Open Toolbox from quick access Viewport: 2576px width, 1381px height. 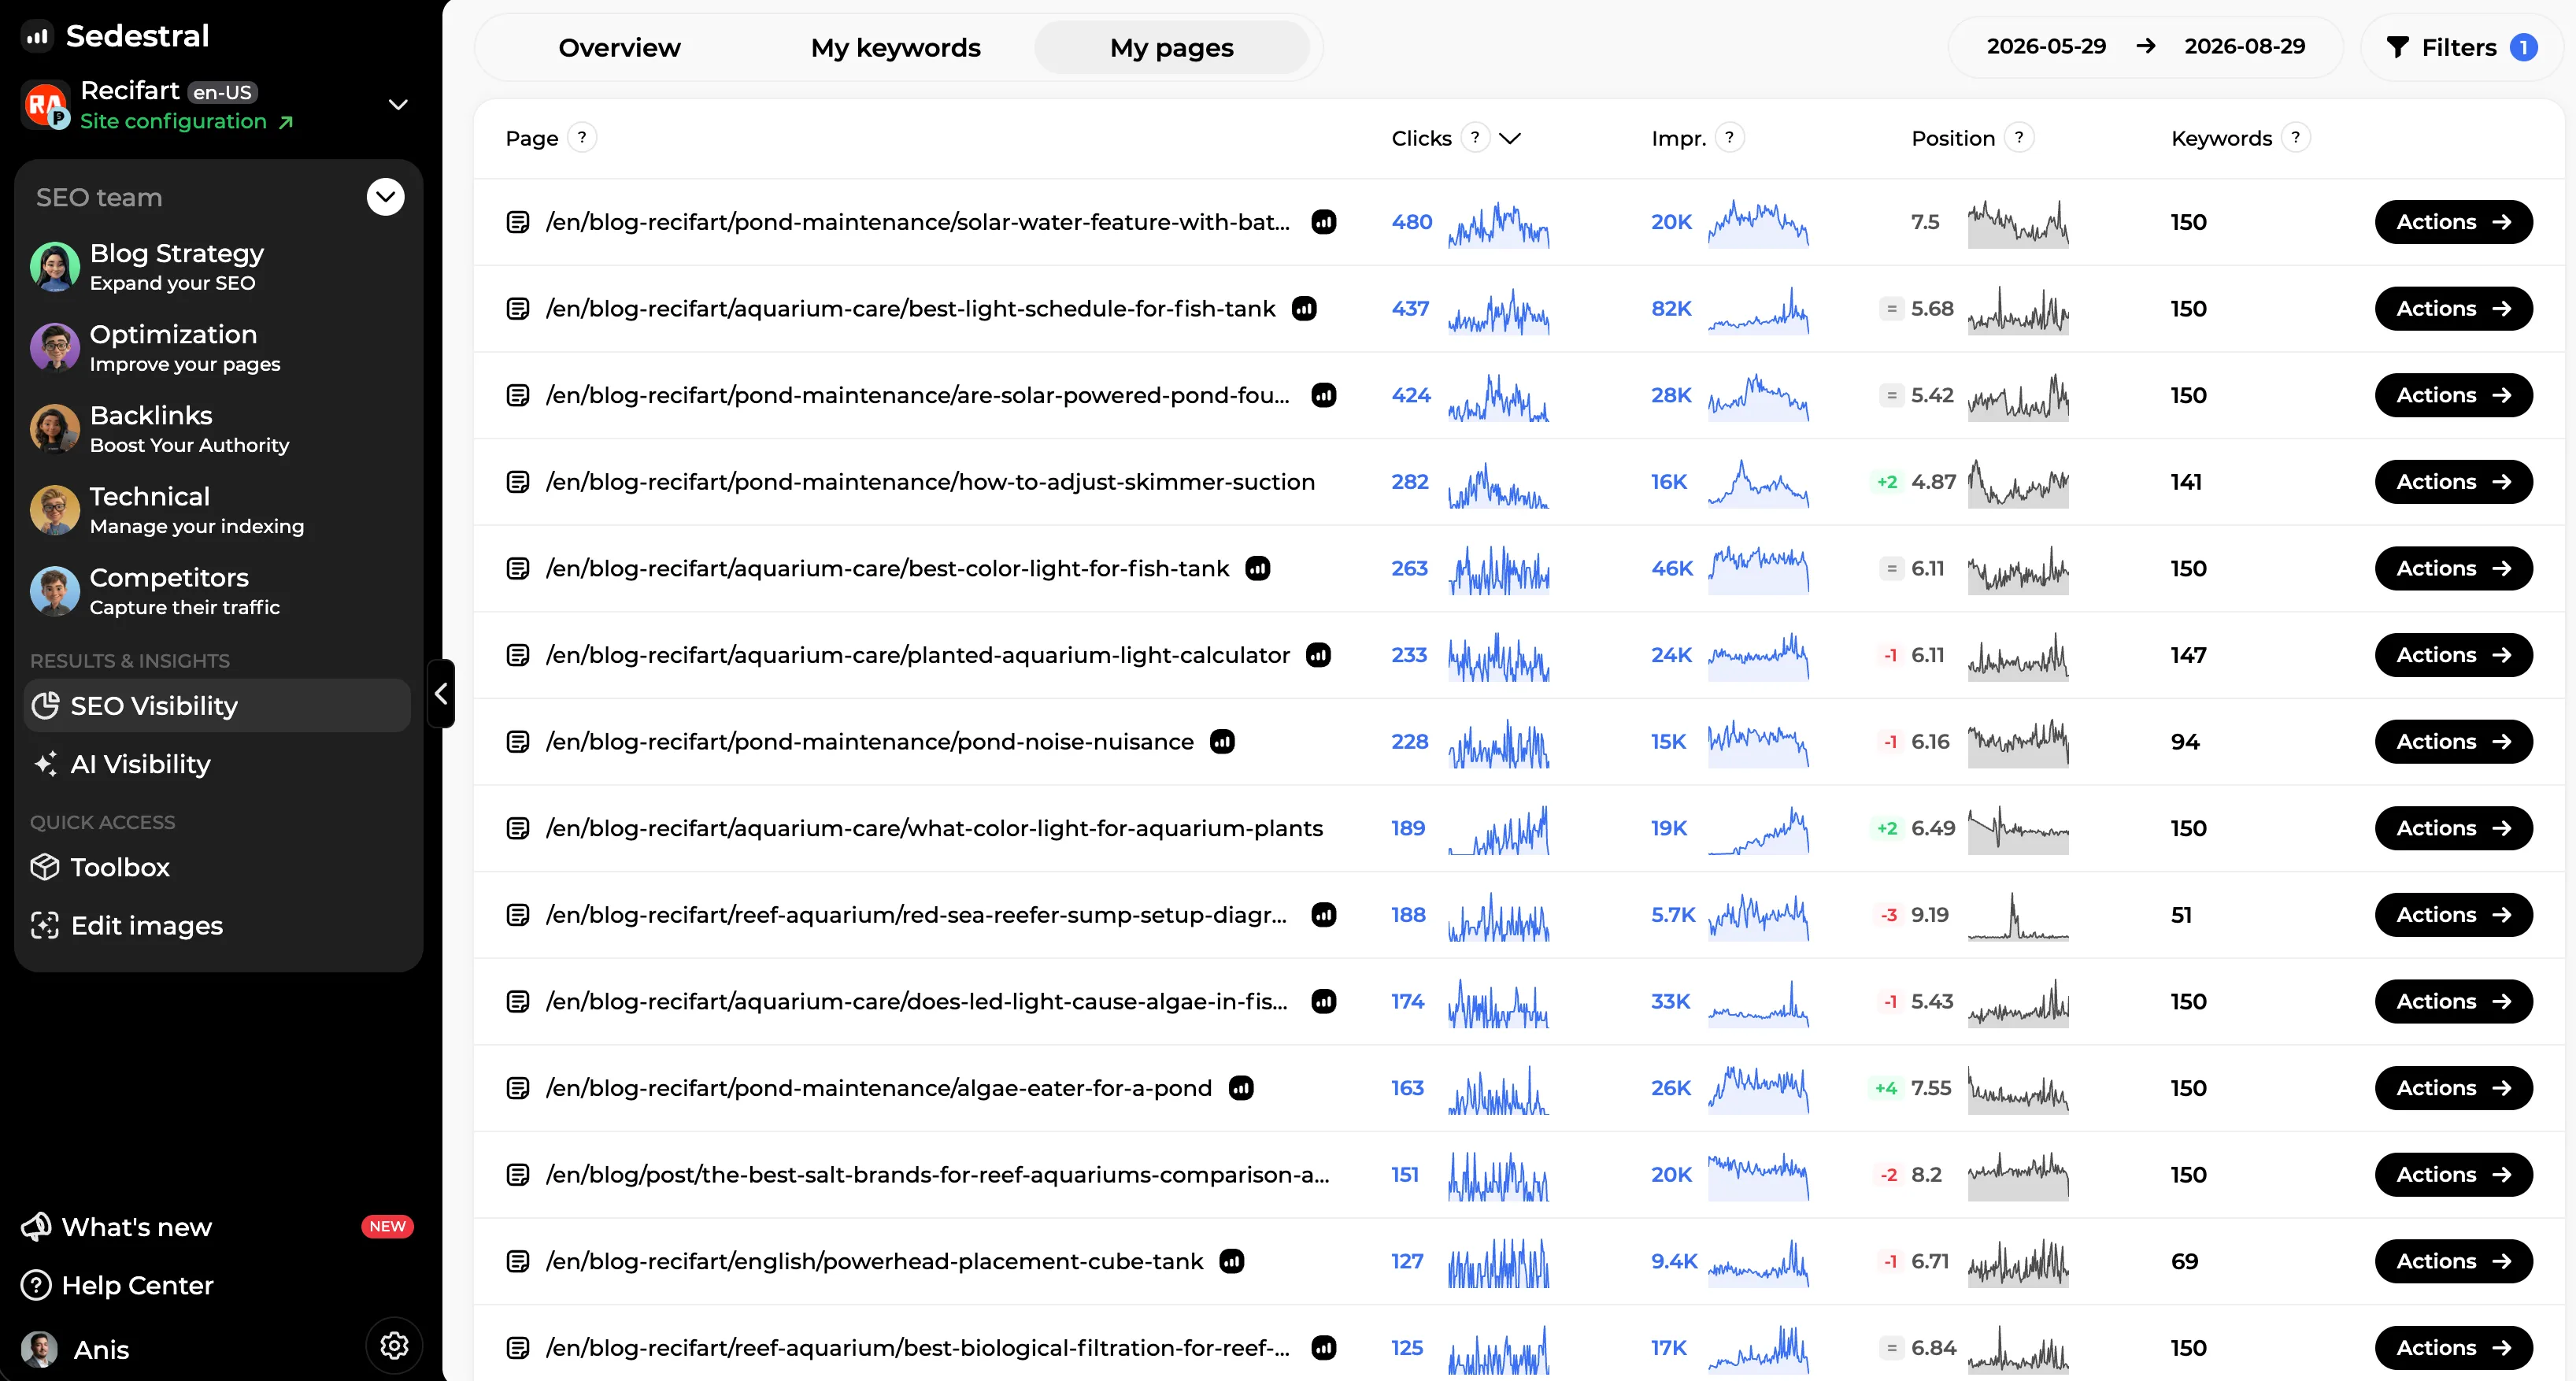coord(217,867)
